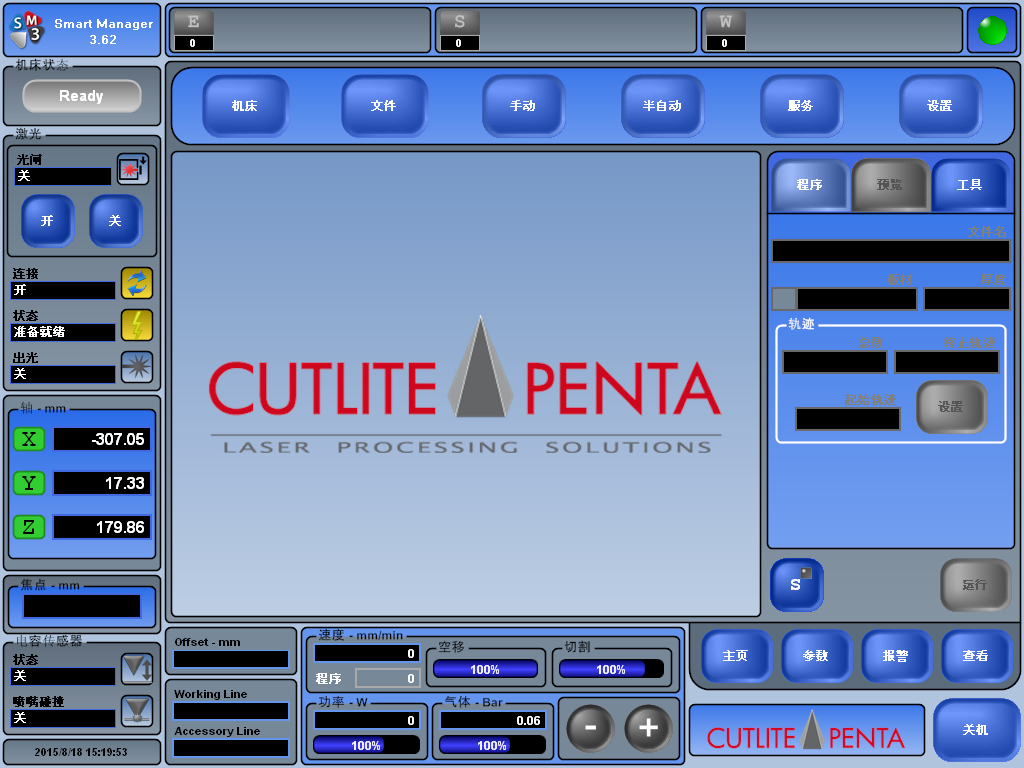Click the Working Line field

click(231, 711)
